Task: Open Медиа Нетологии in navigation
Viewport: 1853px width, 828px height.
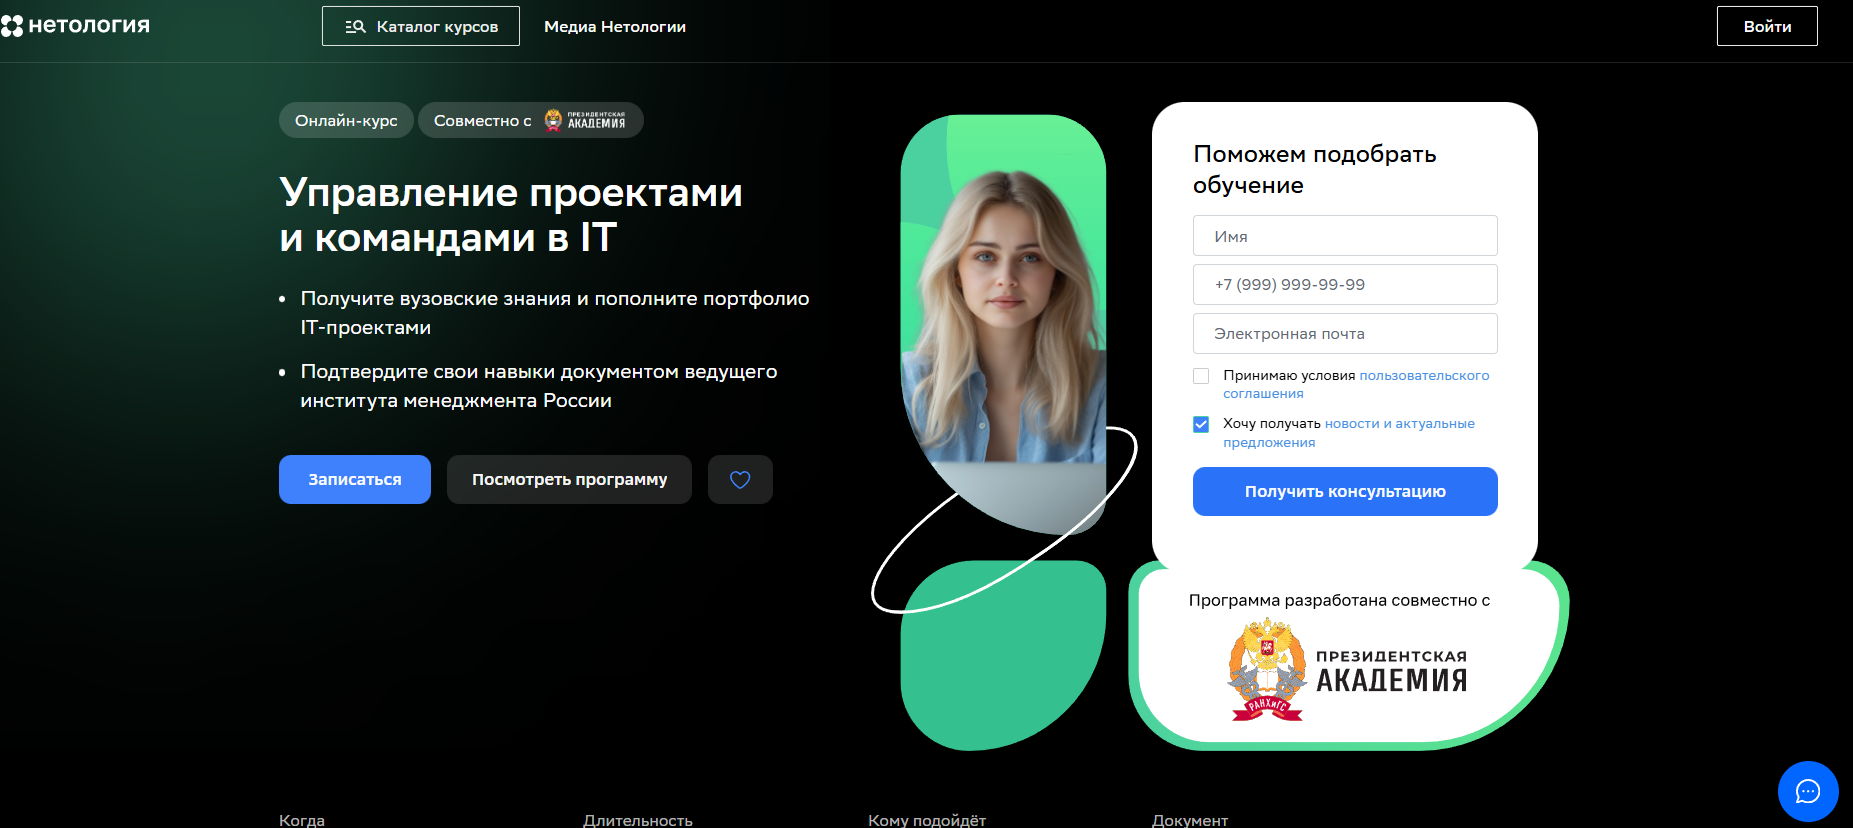Action: tap(615, 27)
